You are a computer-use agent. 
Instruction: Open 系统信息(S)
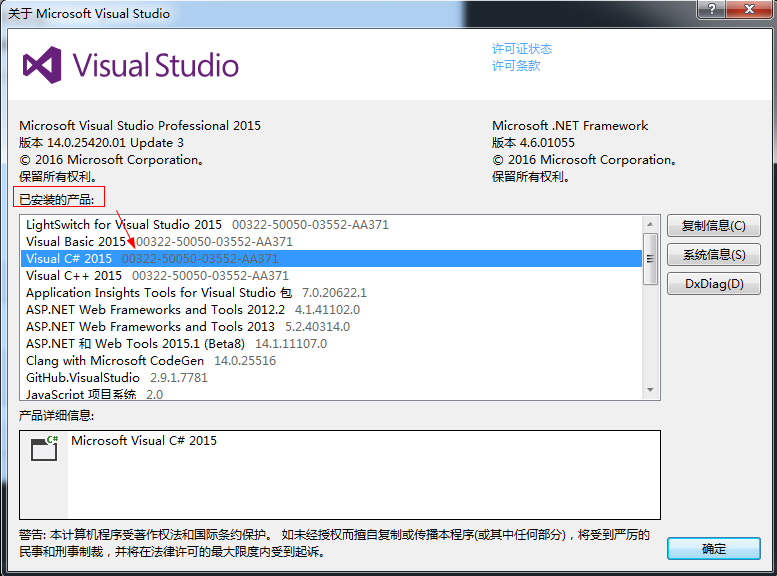714,255
